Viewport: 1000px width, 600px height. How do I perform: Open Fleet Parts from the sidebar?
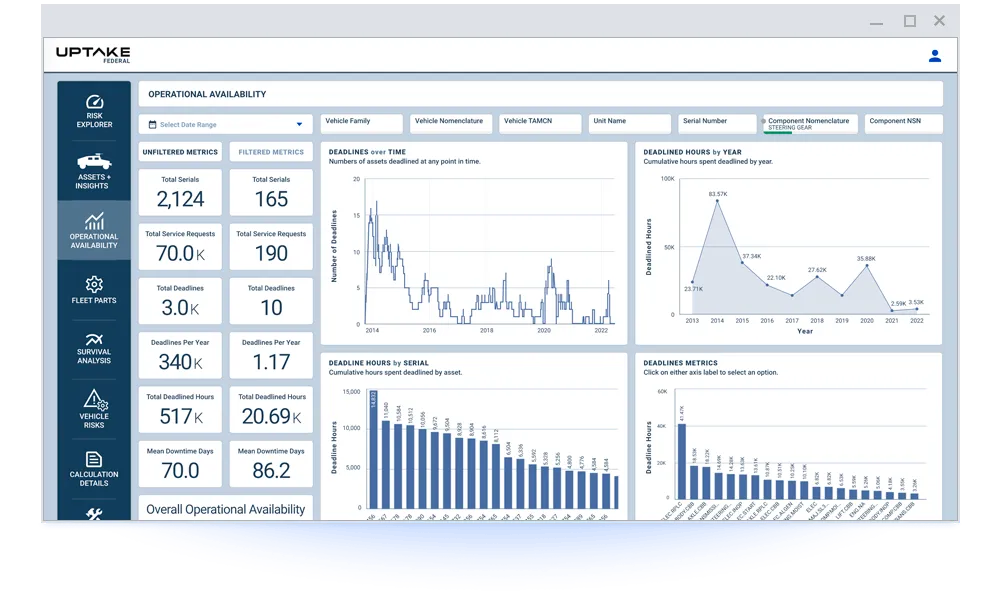coord(93,290)
